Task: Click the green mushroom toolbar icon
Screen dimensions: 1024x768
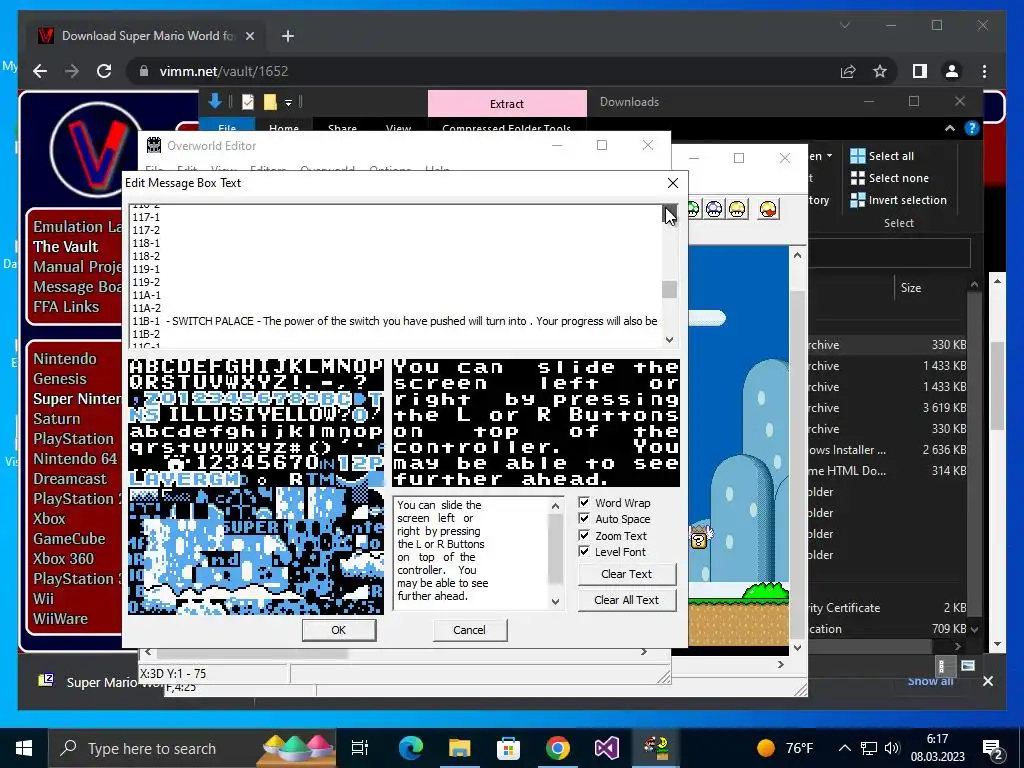Action: (693, 209)
